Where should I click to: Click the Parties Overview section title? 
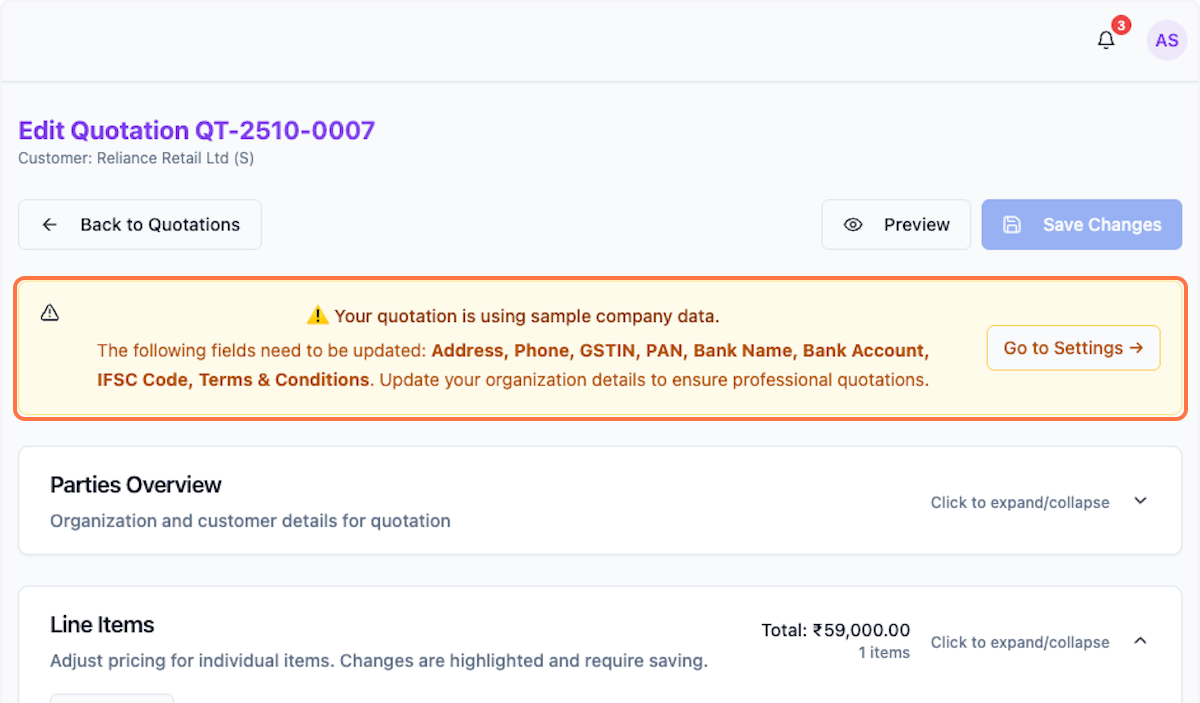coord(136,485)
